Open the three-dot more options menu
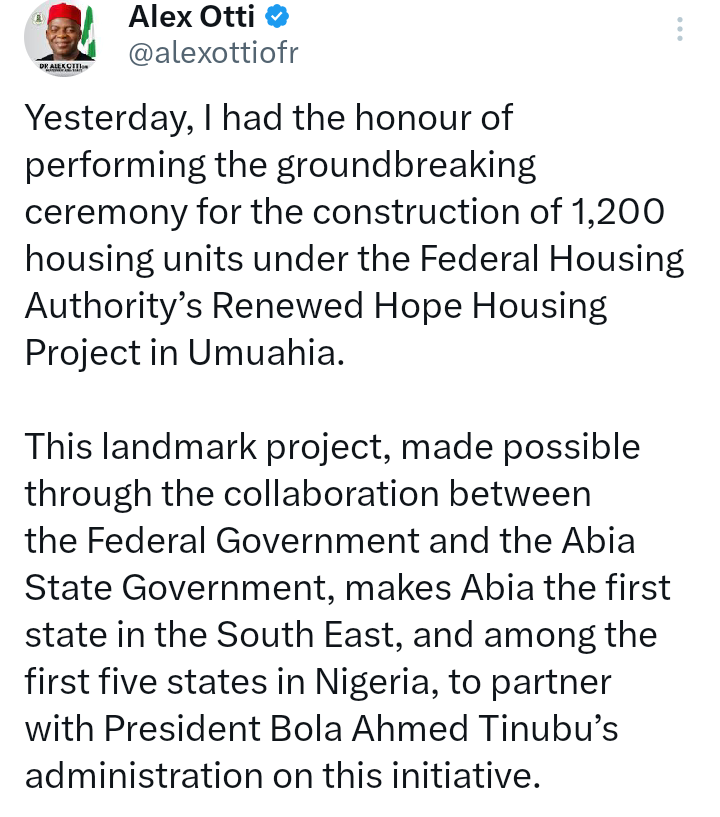This screenshot has height=817, width=720. [x=680, y=29]
